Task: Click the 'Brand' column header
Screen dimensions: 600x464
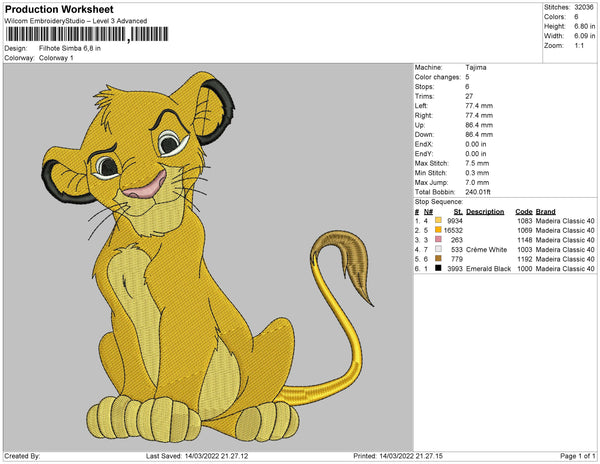Action: [545, 212]
